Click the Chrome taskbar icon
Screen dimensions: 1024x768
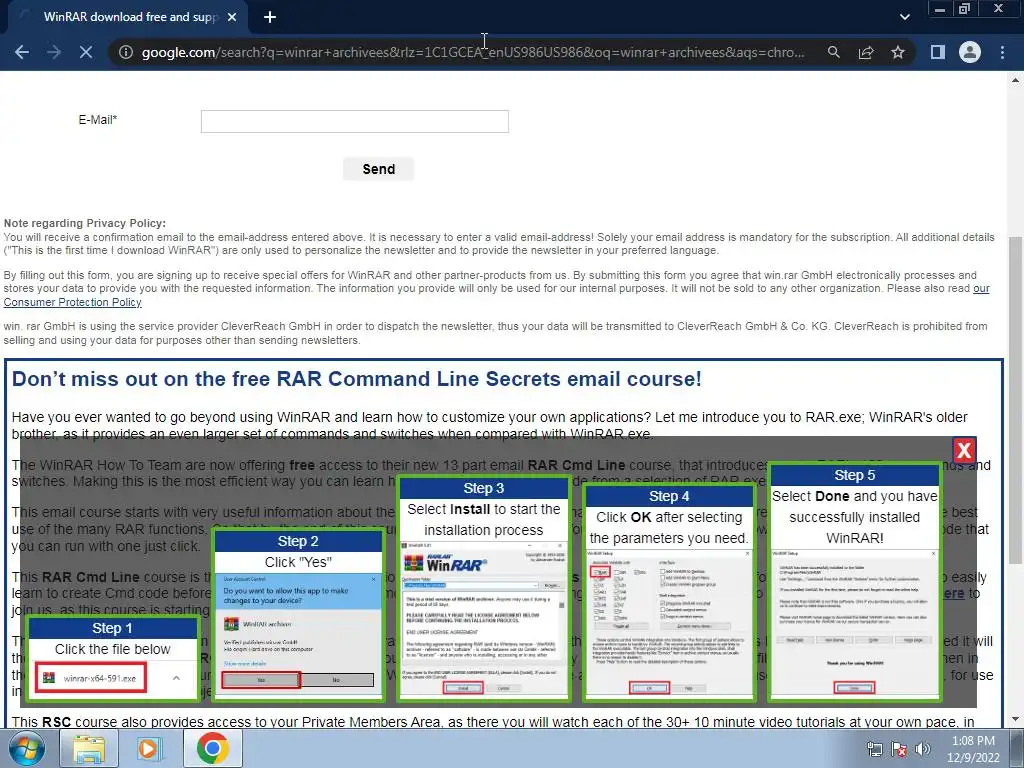pos(212,748)
